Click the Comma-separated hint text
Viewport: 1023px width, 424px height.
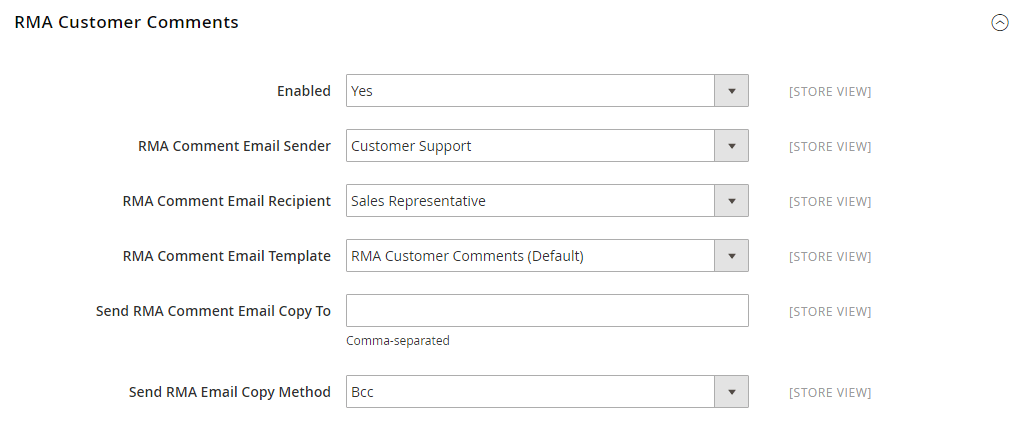tap(398, 341)
